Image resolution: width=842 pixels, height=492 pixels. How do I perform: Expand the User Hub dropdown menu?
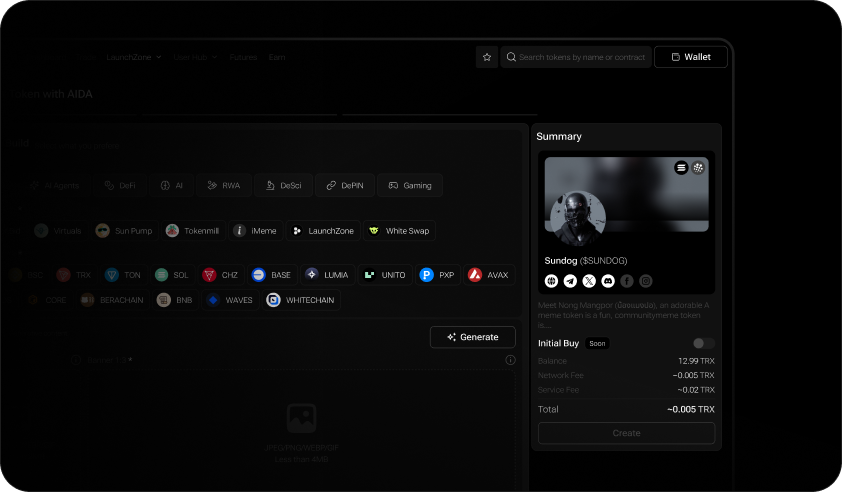[x=195, y=57]
